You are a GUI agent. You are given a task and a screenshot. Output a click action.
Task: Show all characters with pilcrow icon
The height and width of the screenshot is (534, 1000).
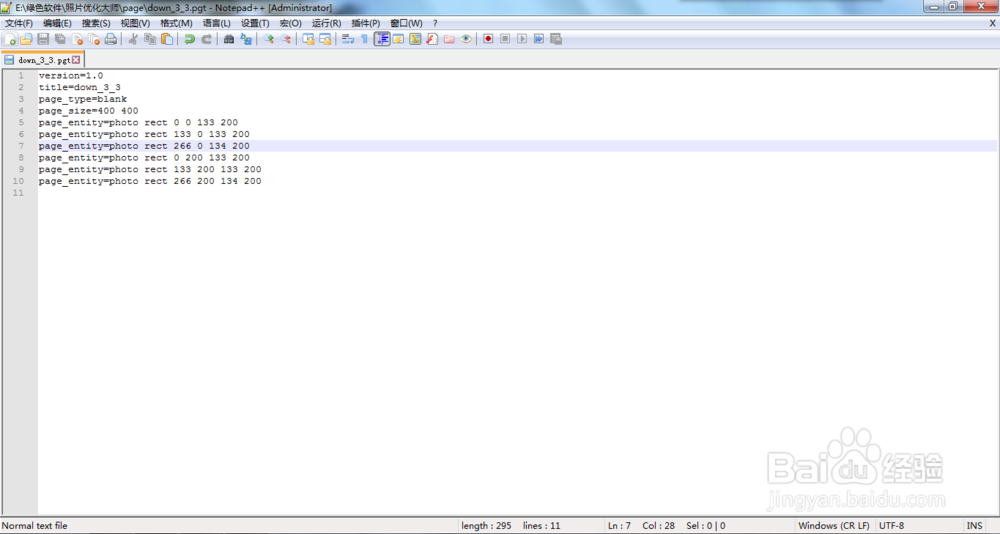point(364,39)
